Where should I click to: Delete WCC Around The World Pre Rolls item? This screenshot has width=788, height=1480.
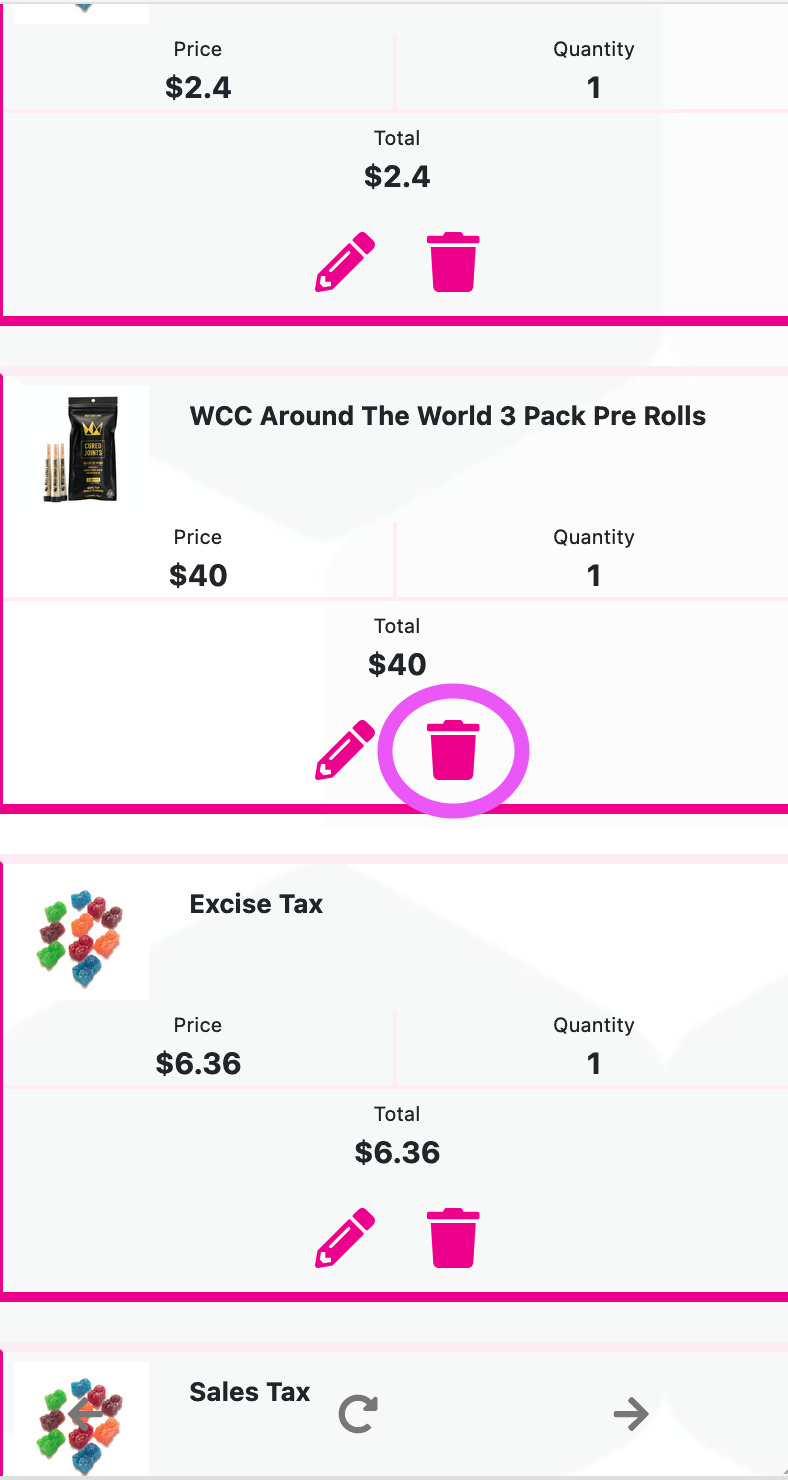[x=453, y=750]
